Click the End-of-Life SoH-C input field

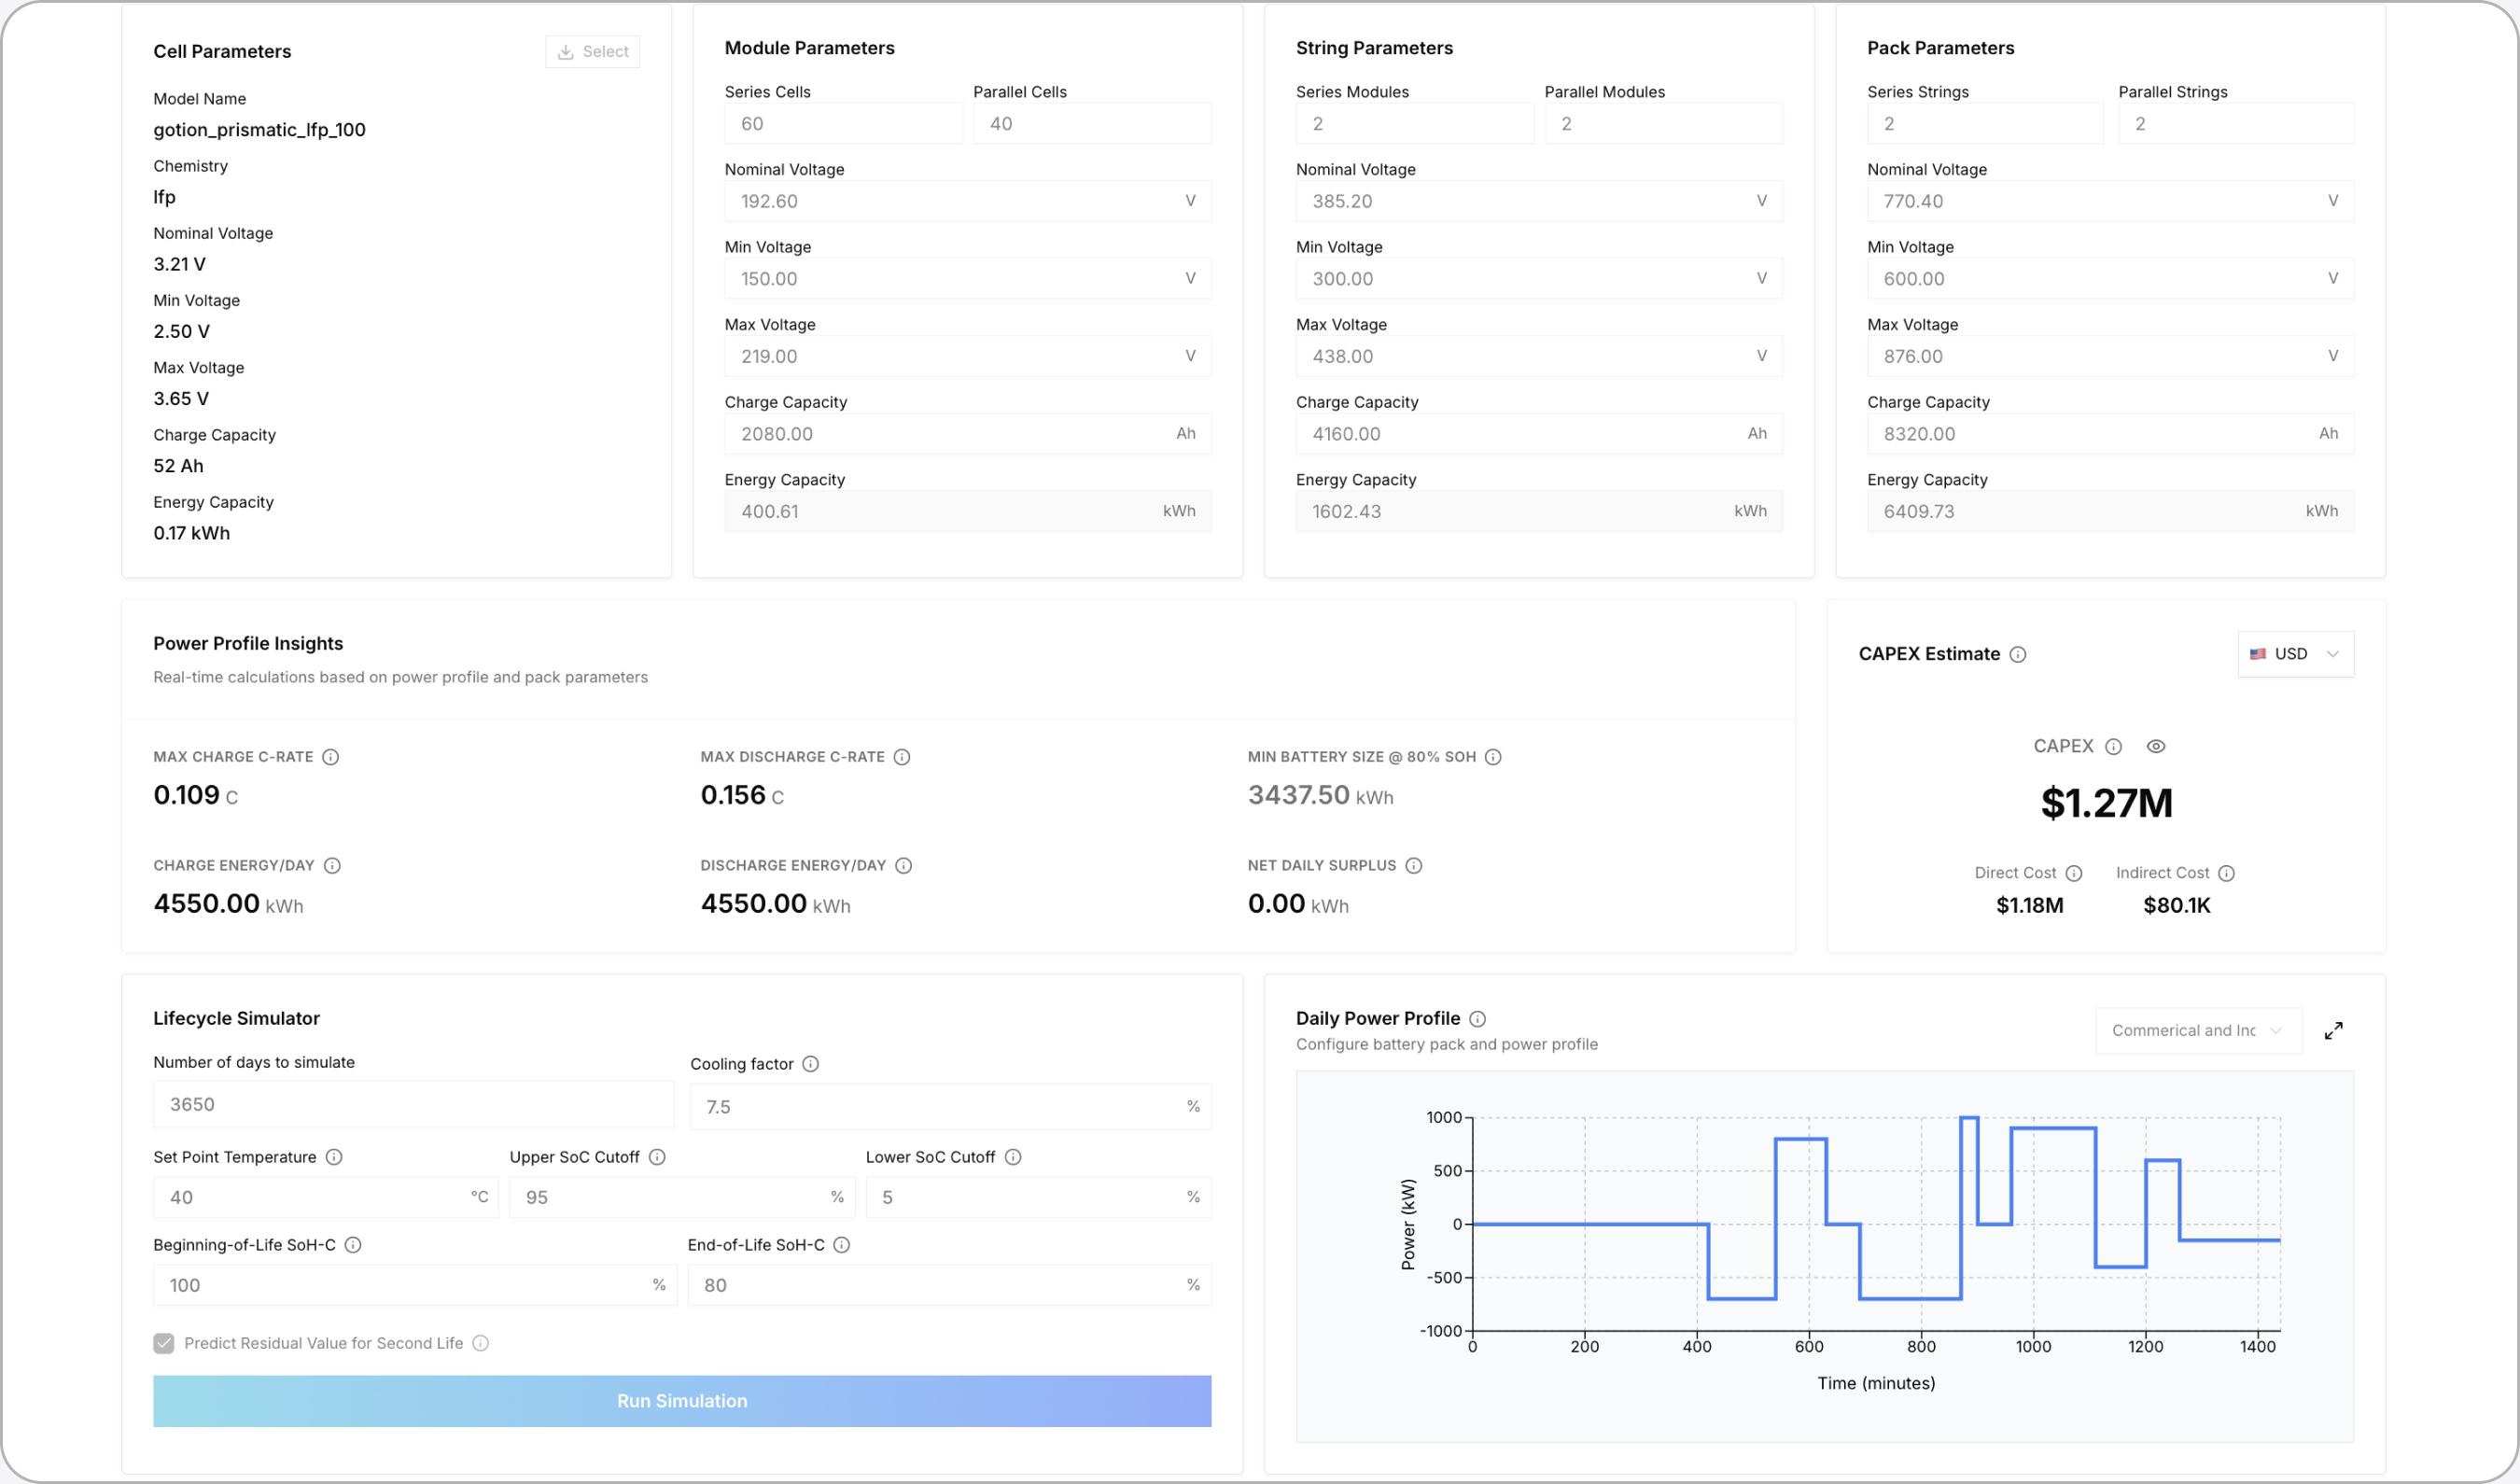[950, 1285]
